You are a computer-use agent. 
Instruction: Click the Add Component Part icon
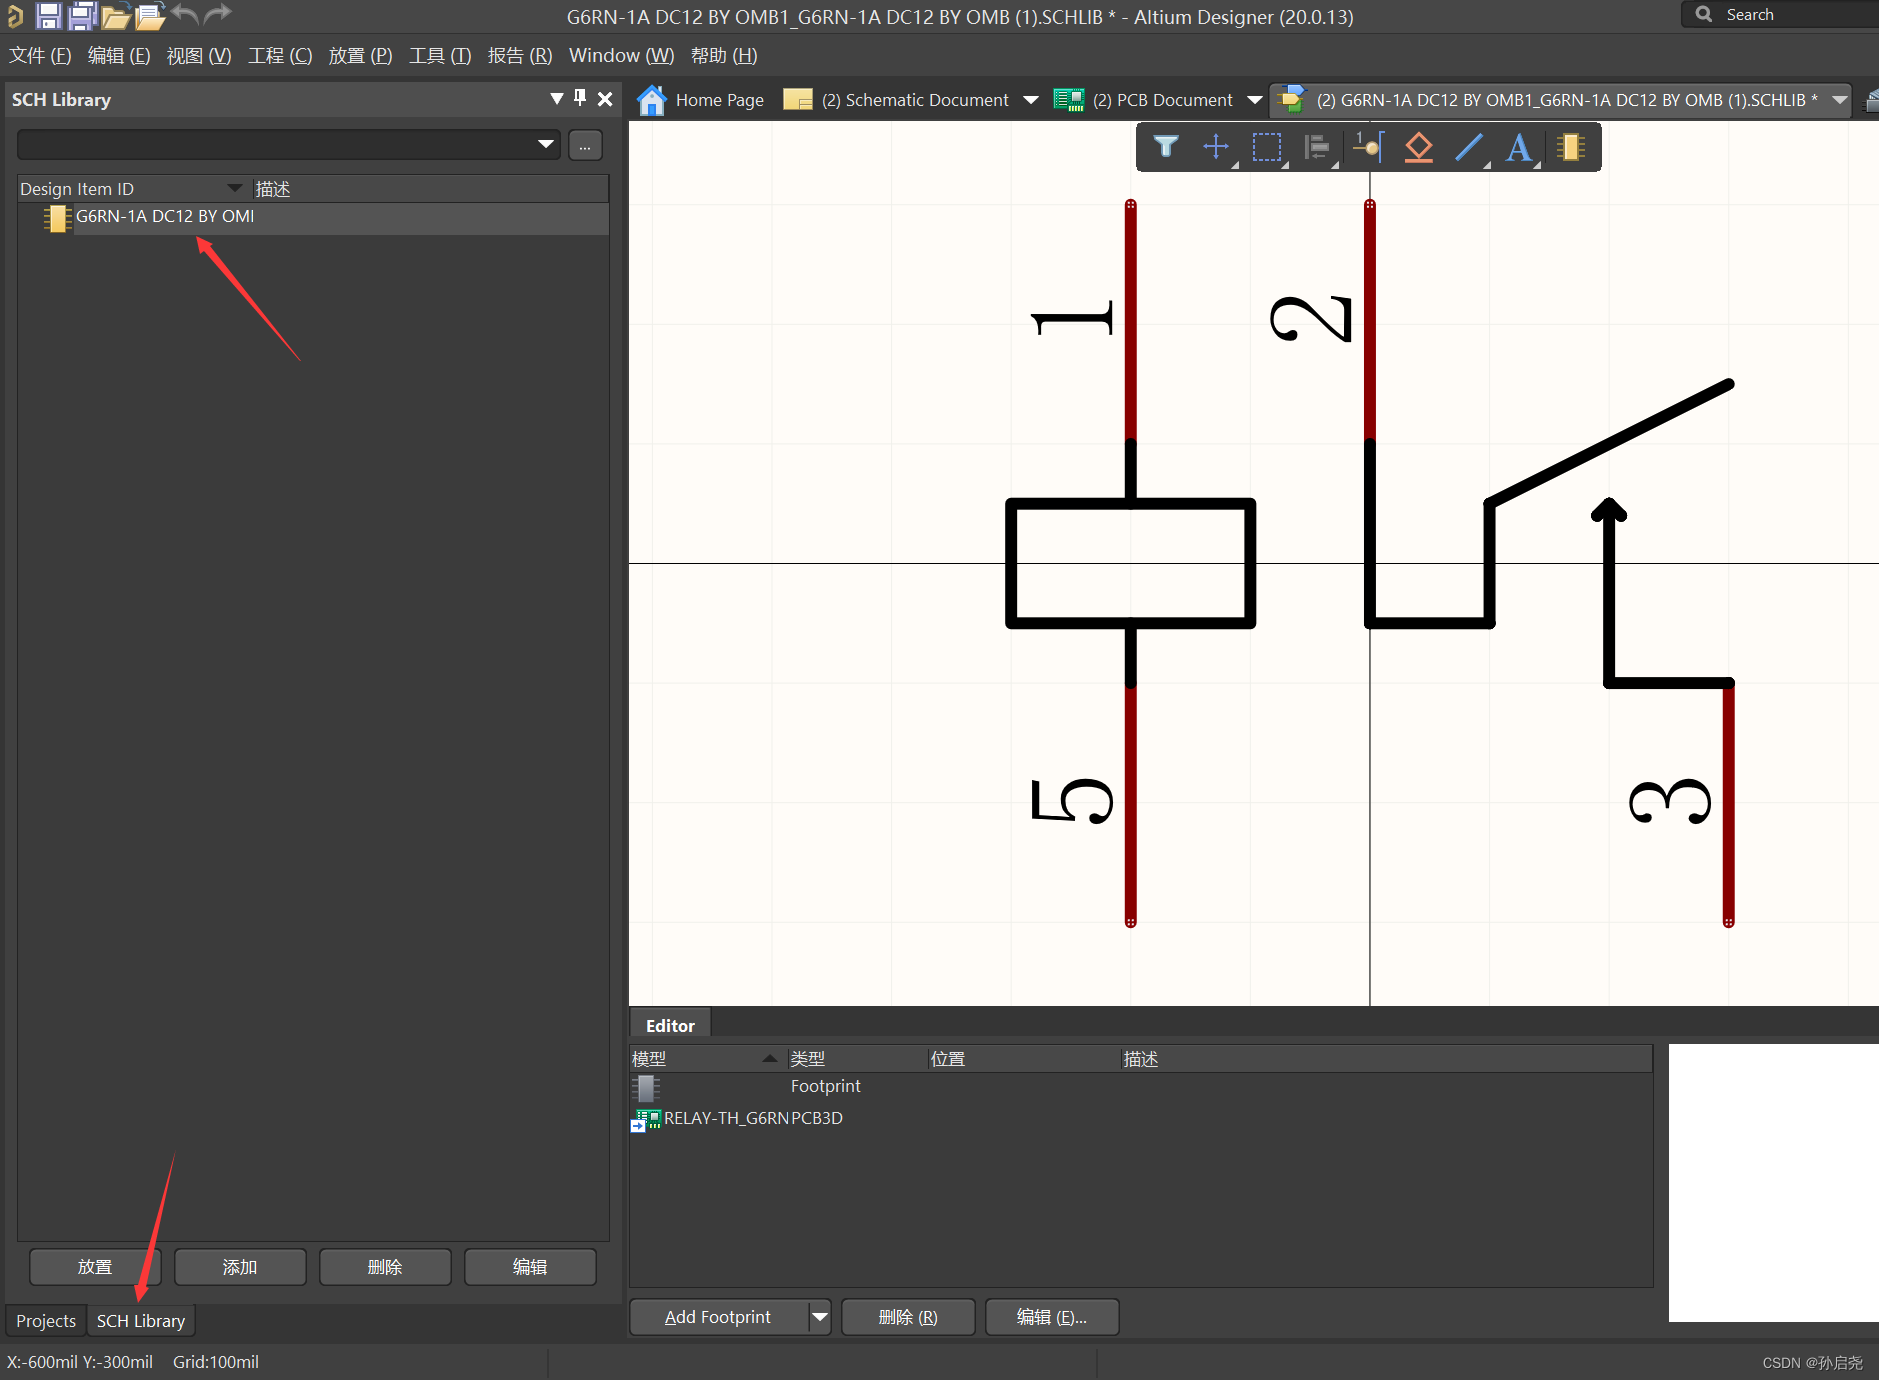pyautogui.click(x=1571, y=147)
